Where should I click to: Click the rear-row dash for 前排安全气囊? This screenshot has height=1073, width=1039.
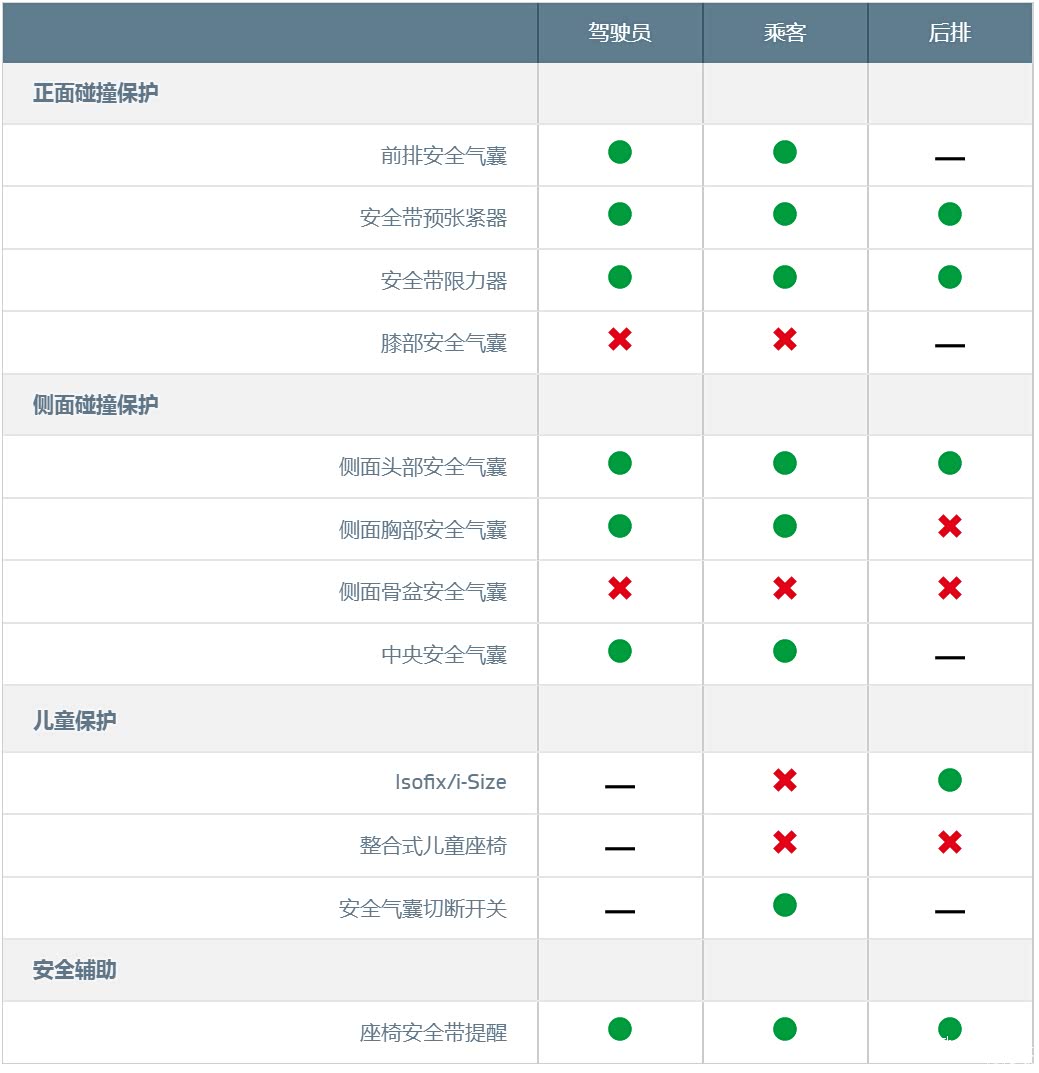point(950,158)
